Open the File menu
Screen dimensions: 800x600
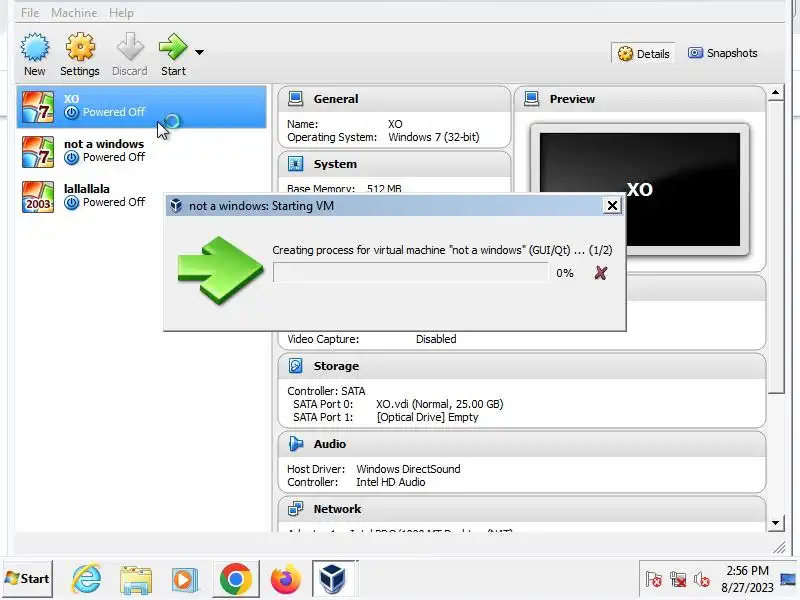point(30,13)
